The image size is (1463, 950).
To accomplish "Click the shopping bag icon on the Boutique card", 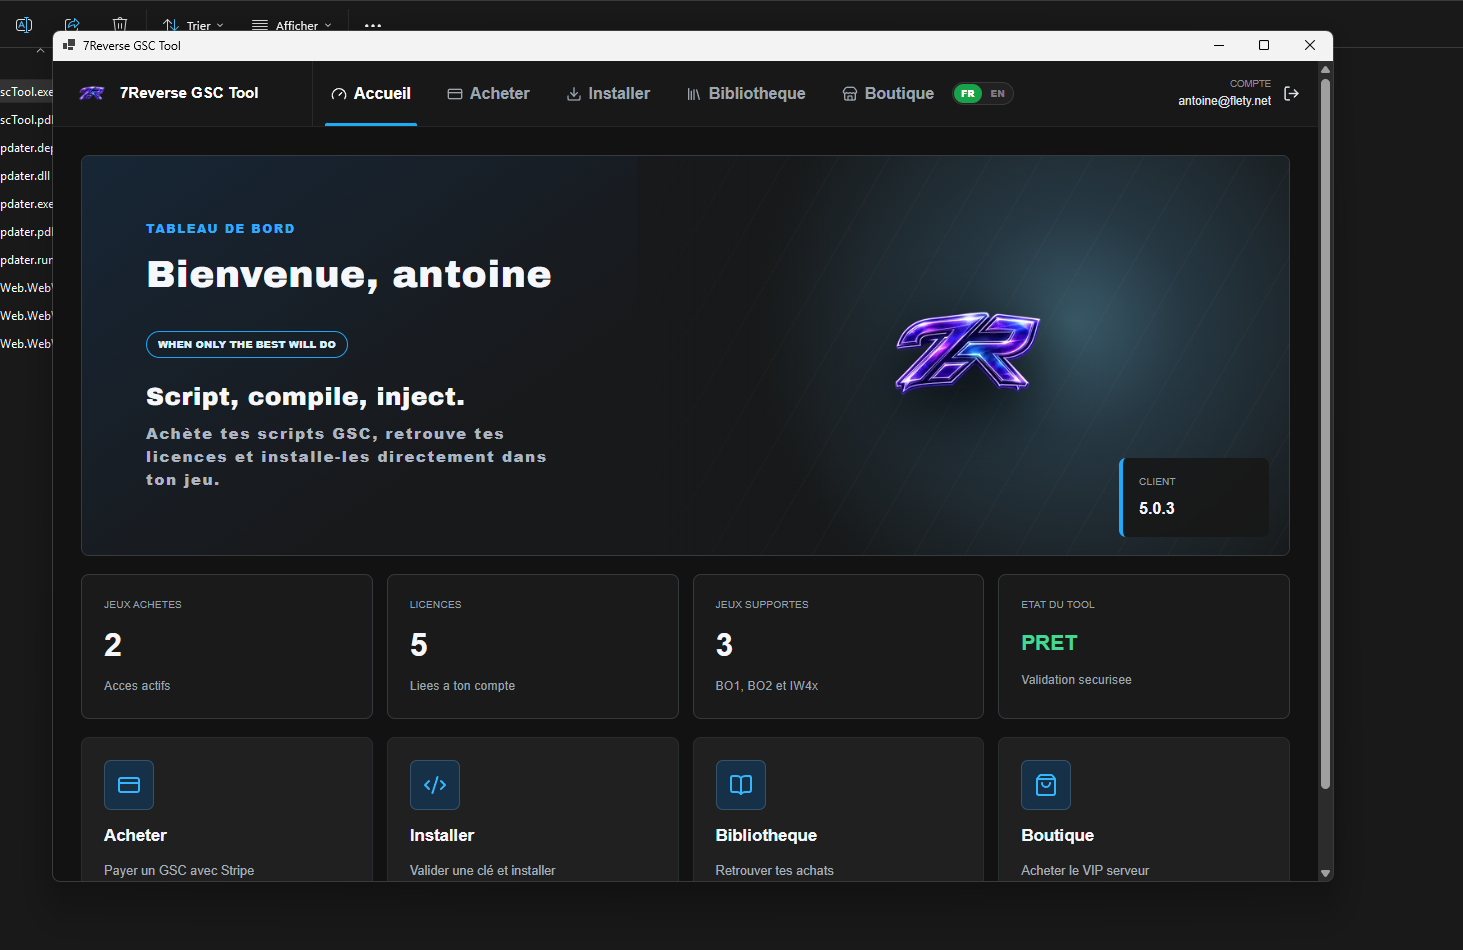I will click(x=1046, y=785).
